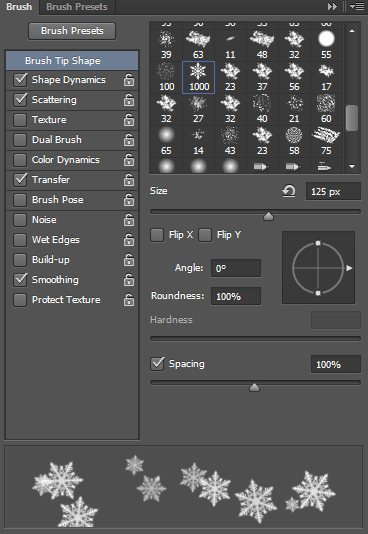
Task: Click the Brush Pose lock icon
Action: pyautogui.click(x=129, y=200)
